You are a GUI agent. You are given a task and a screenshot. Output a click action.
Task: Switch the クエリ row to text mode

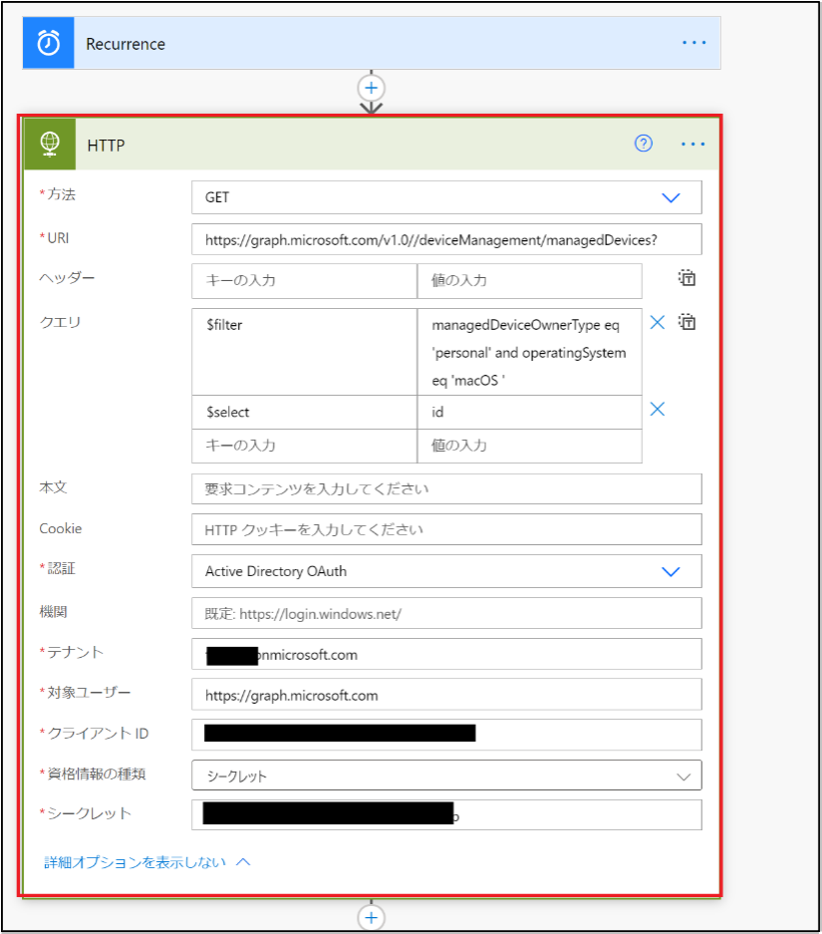687,322
